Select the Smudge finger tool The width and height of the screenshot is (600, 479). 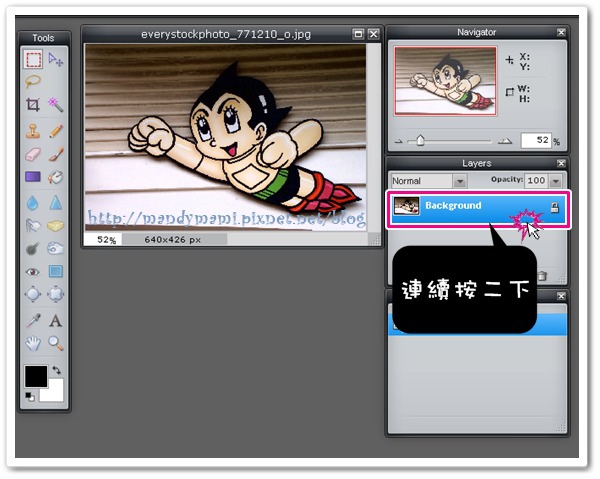coord(33,226)
